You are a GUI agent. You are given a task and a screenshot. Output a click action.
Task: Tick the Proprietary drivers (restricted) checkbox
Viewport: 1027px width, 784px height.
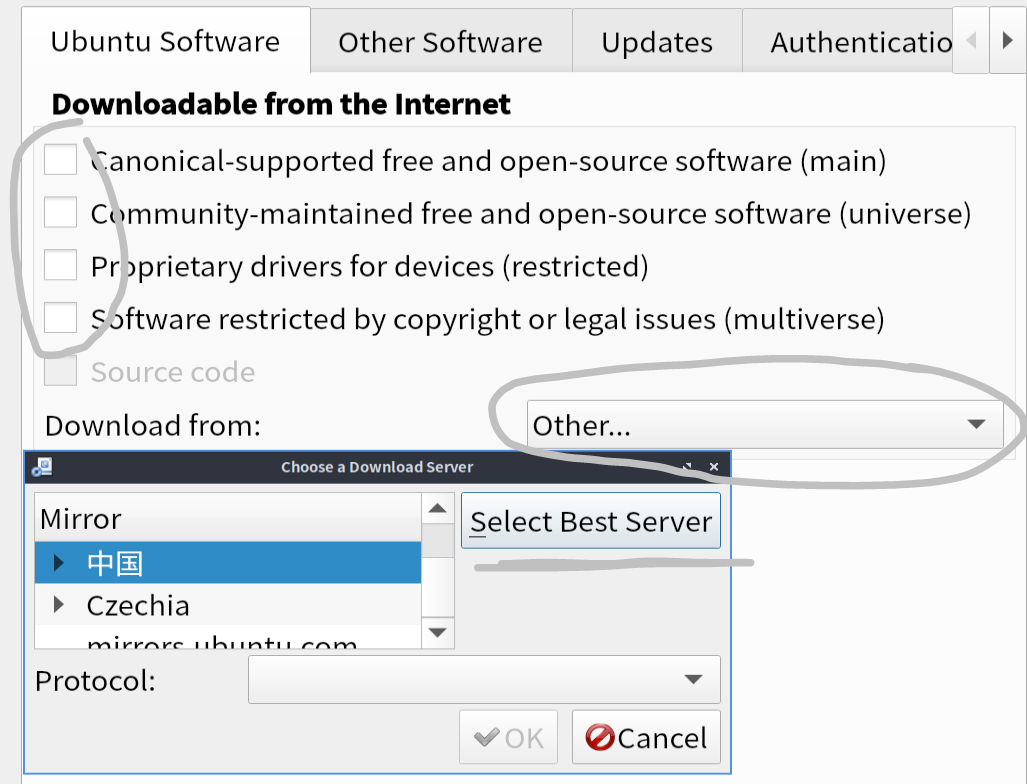[61, 266]
